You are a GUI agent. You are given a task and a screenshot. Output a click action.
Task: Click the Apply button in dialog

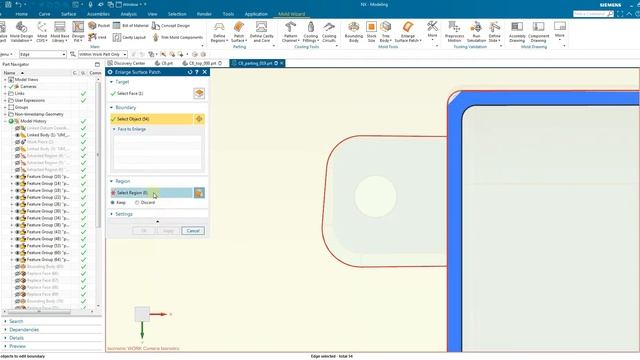coord(169,231)
